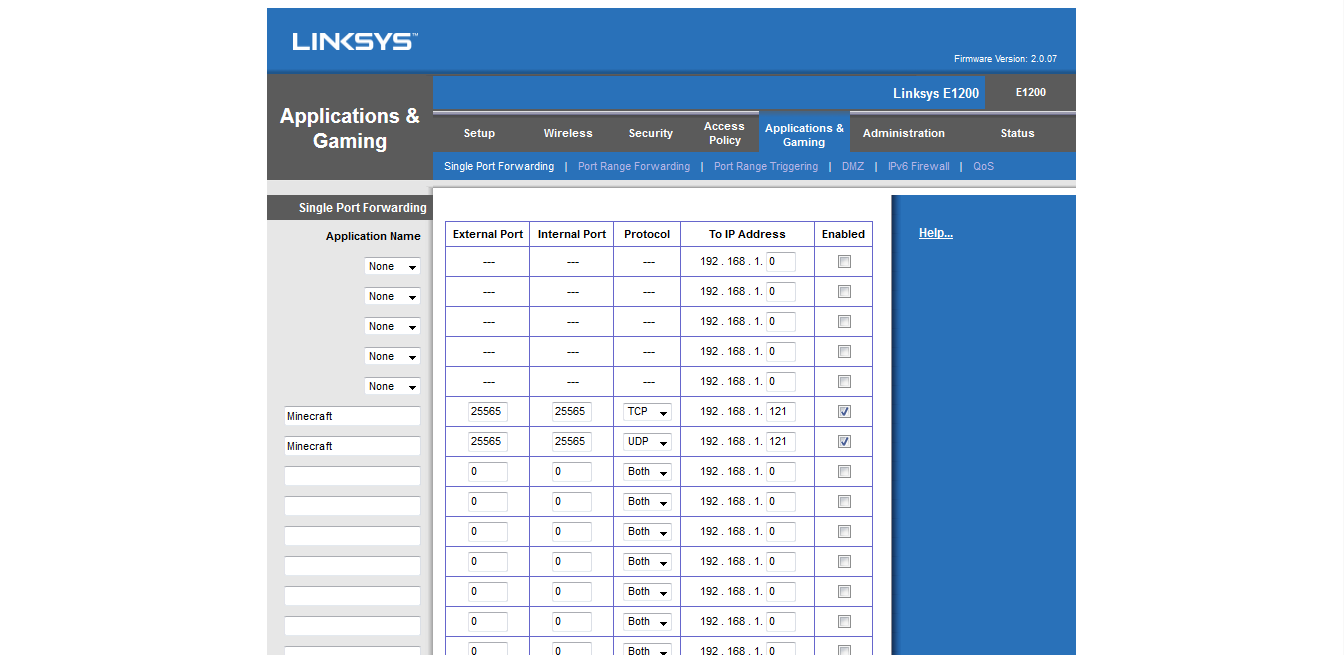Open the Port Range Forwarding page
The width and height of the screenshot is (1344, 655).
[634, 166]
